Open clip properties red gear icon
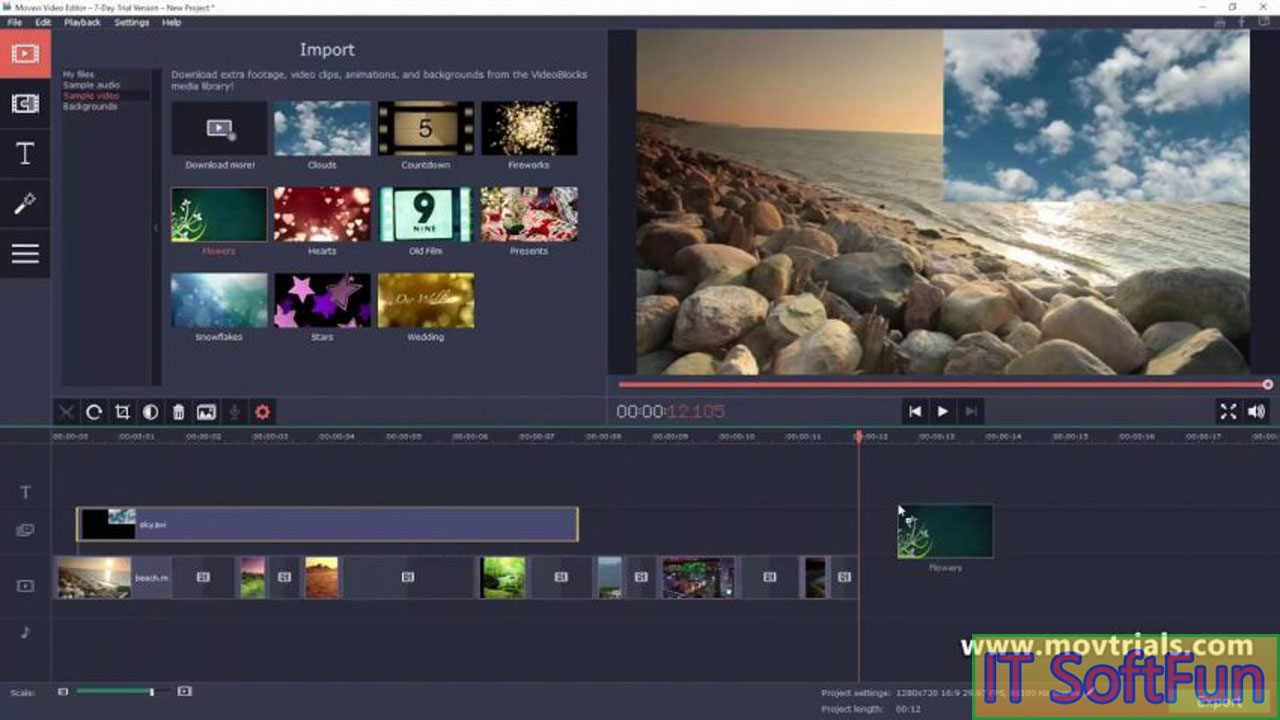Image resolution: width=1280 pixels, height=720 pixels. pos(262,412)
